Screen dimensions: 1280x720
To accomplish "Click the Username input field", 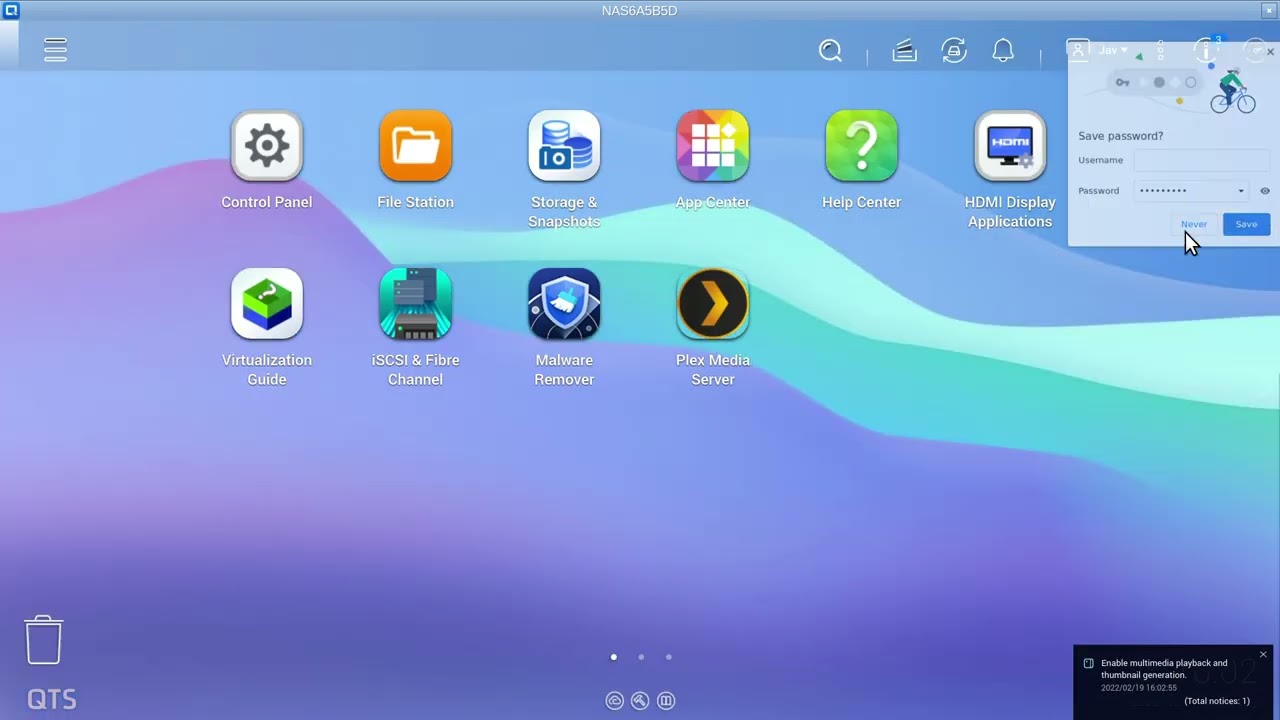I will pyautogui.click(x=1202, y=160).
